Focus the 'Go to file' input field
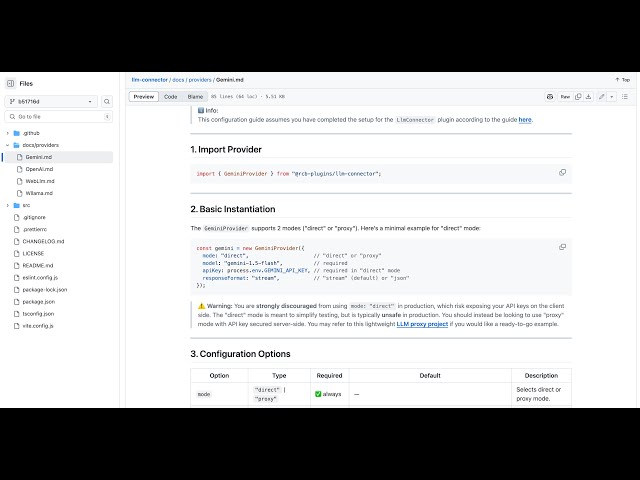This screenshot has width=640, height=480. click(59, 117)
